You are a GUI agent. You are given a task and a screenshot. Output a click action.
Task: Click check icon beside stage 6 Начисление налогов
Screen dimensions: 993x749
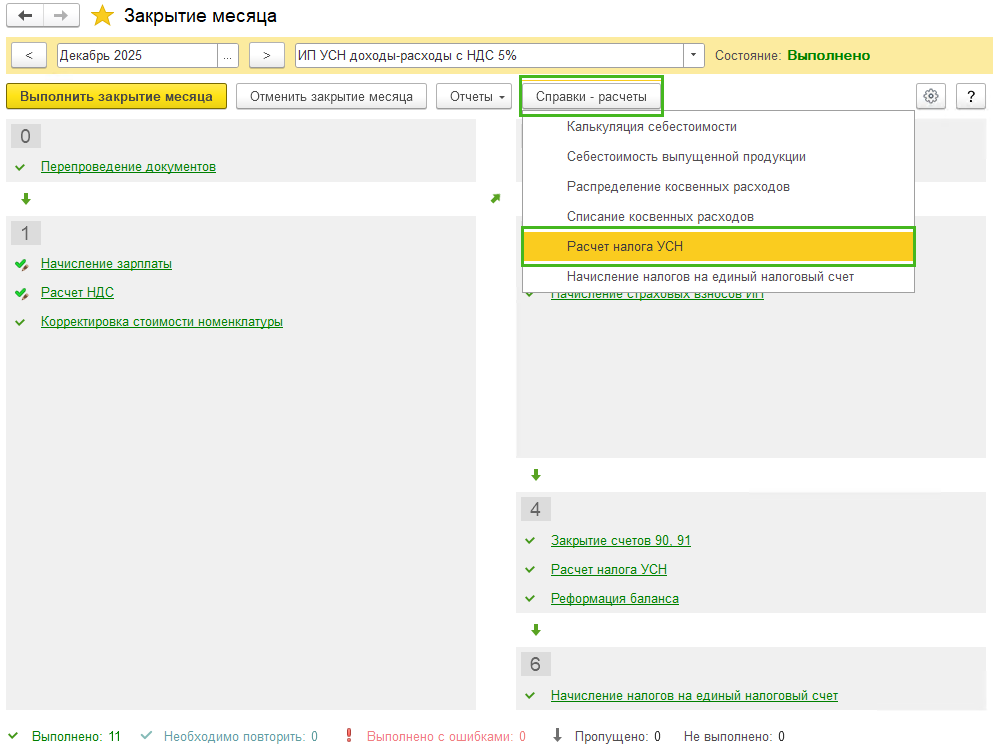(x=530, y=696)
